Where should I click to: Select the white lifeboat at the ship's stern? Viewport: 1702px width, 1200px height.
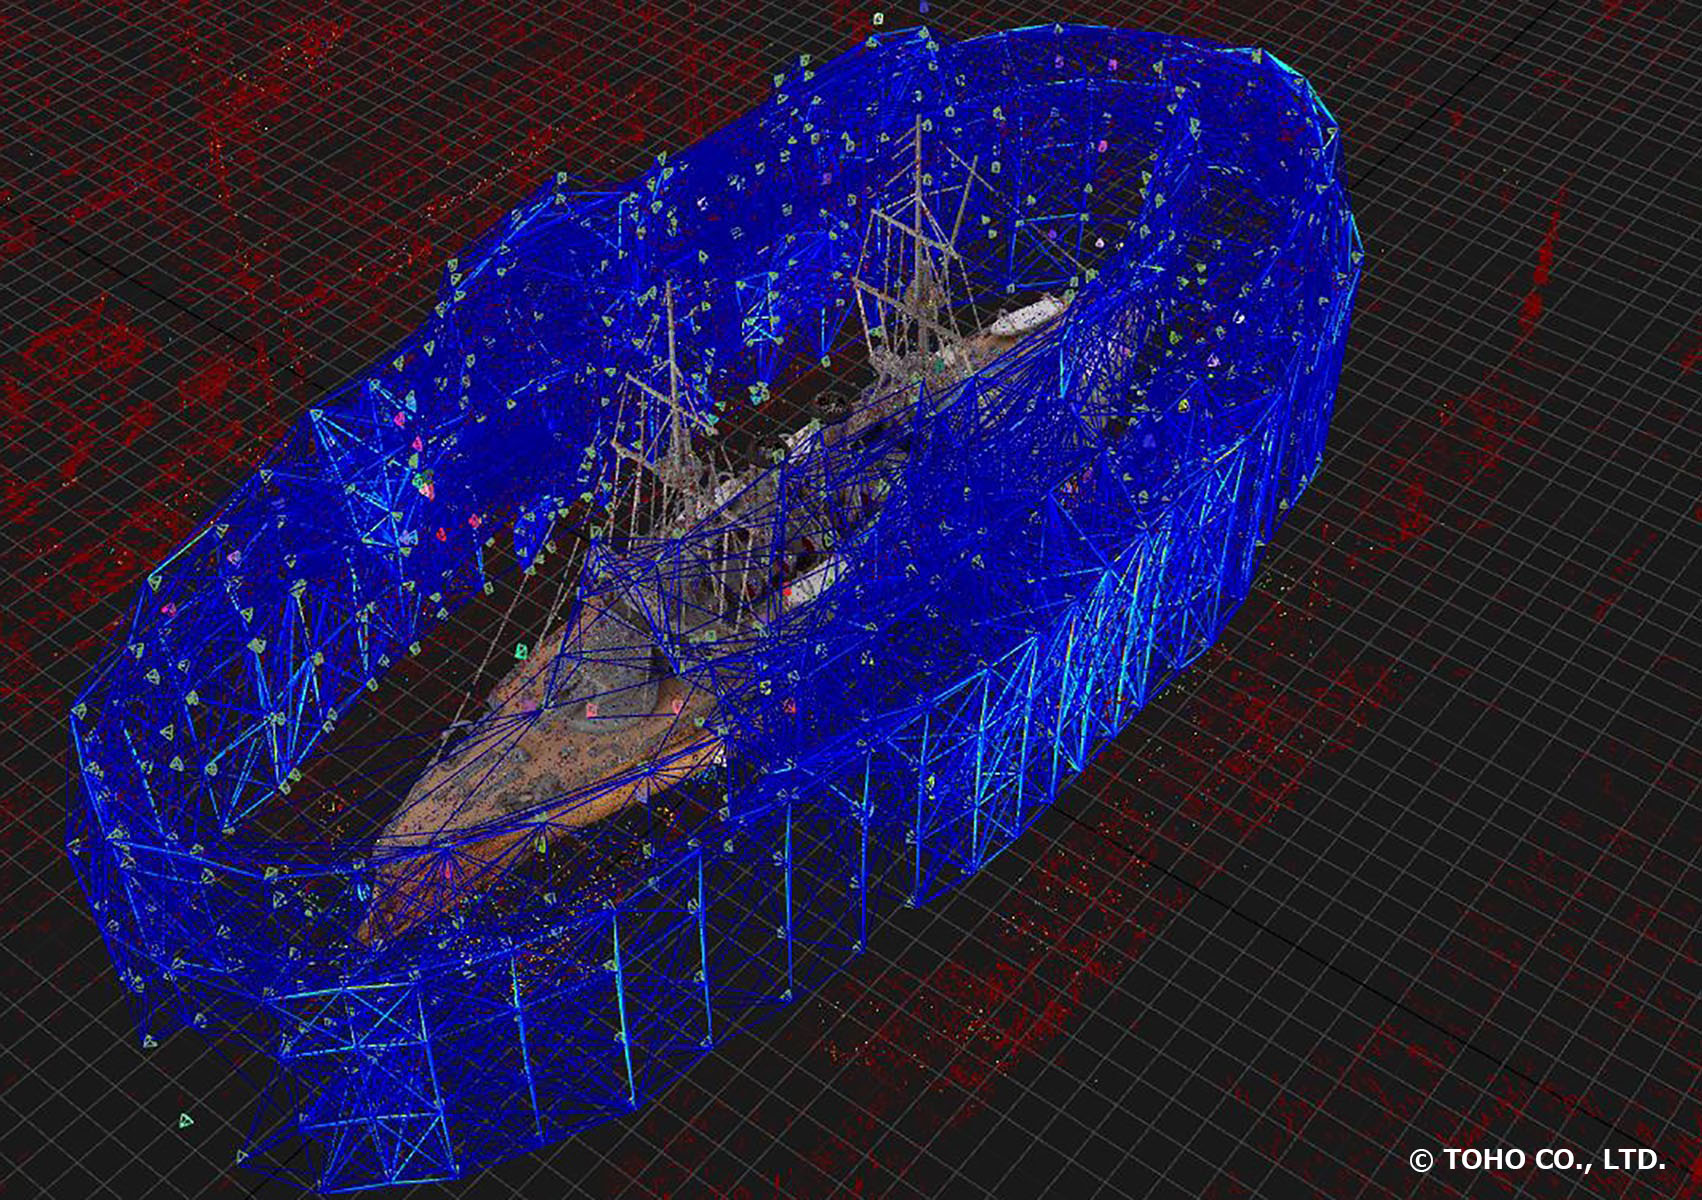tap(1030, 314)
